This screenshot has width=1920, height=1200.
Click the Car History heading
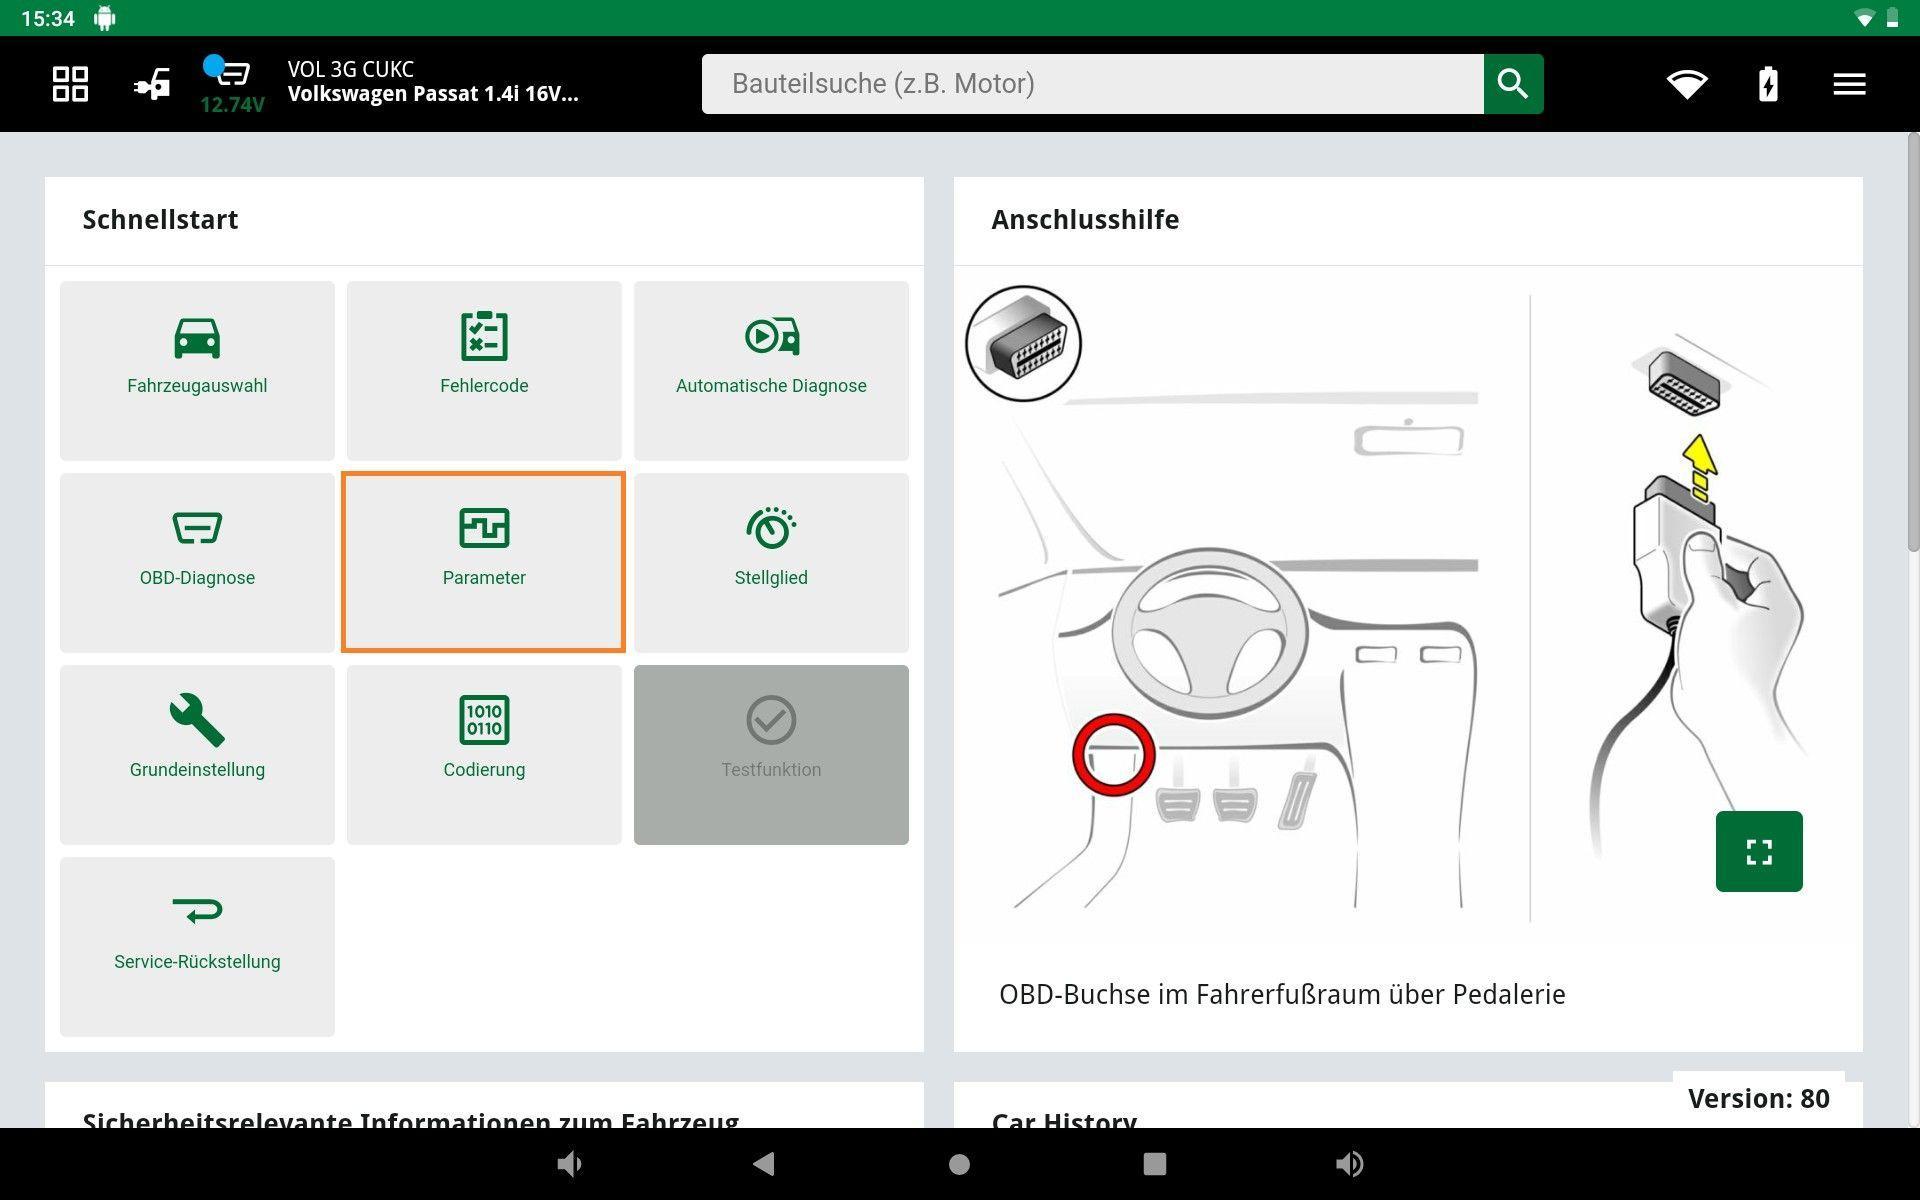pos(1064,1120)
